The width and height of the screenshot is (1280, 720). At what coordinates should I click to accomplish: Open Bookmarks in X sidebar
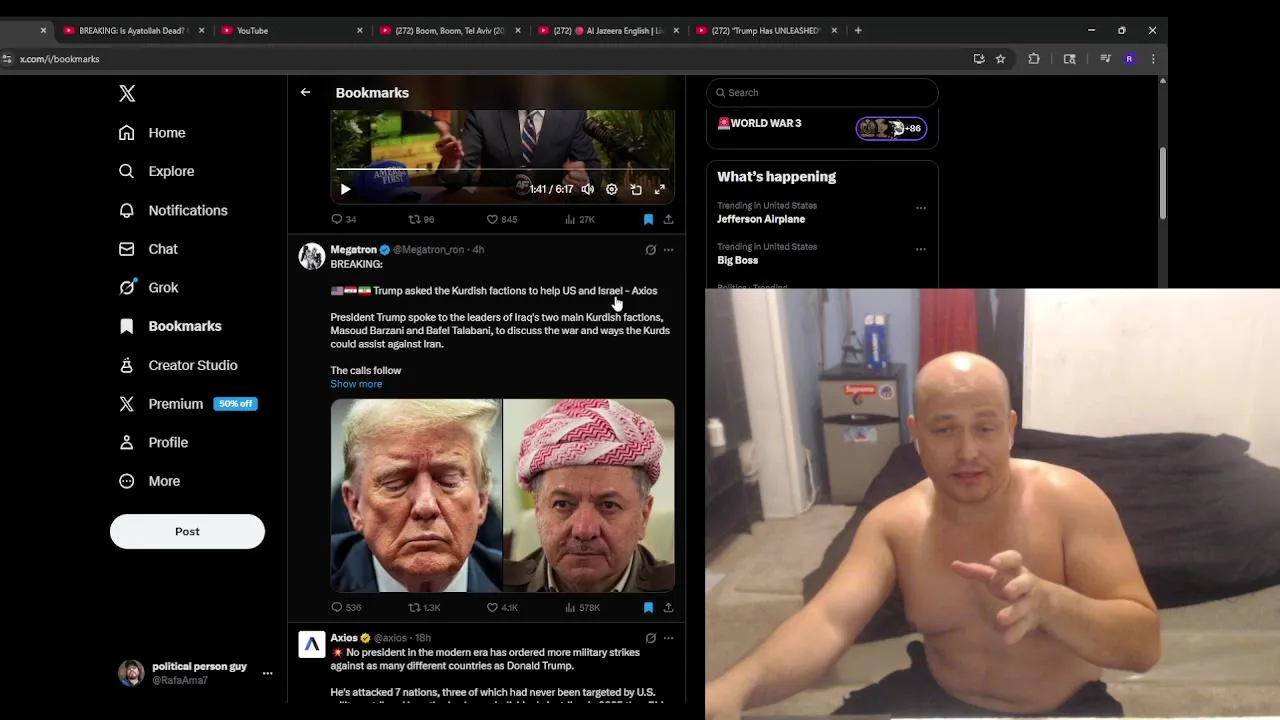[170, 326]
